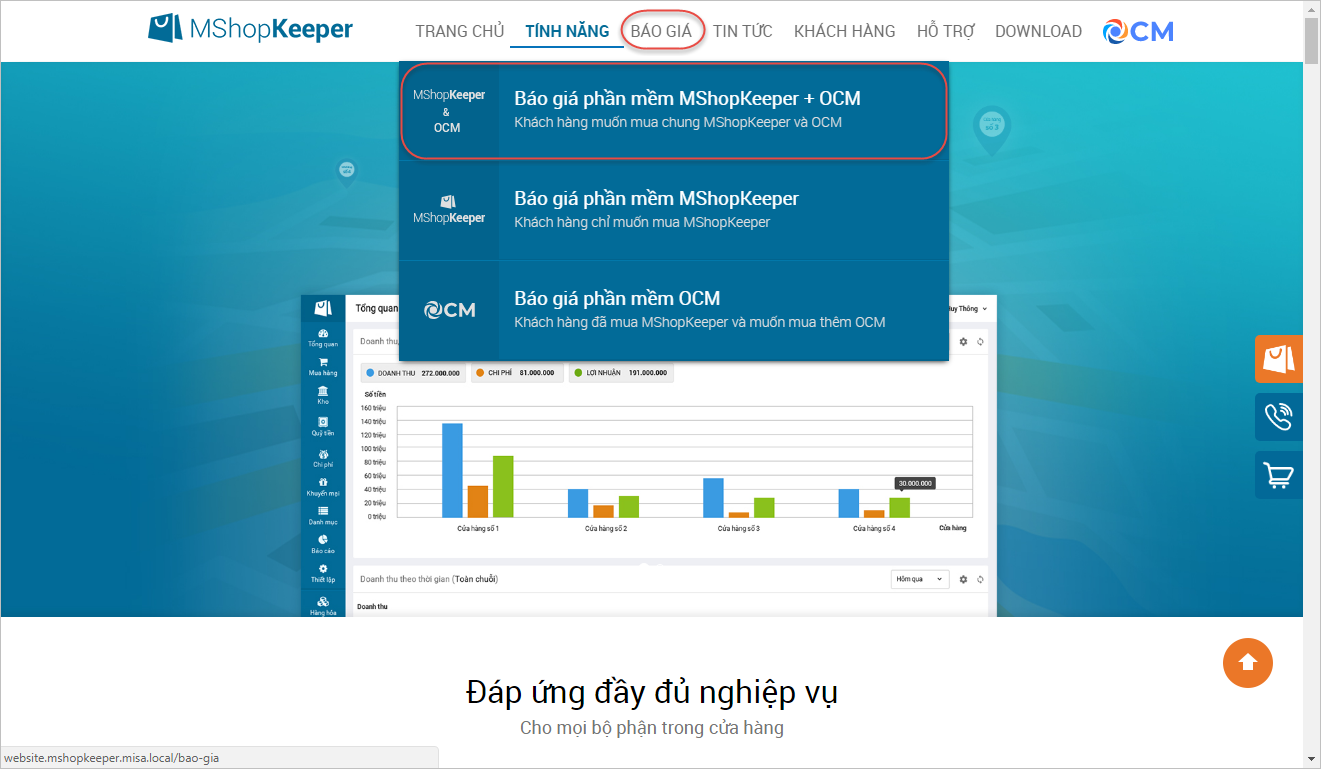Expand the Huy Thông user dropdown
Screen dimensions: 1321x769
click(968, 309)
